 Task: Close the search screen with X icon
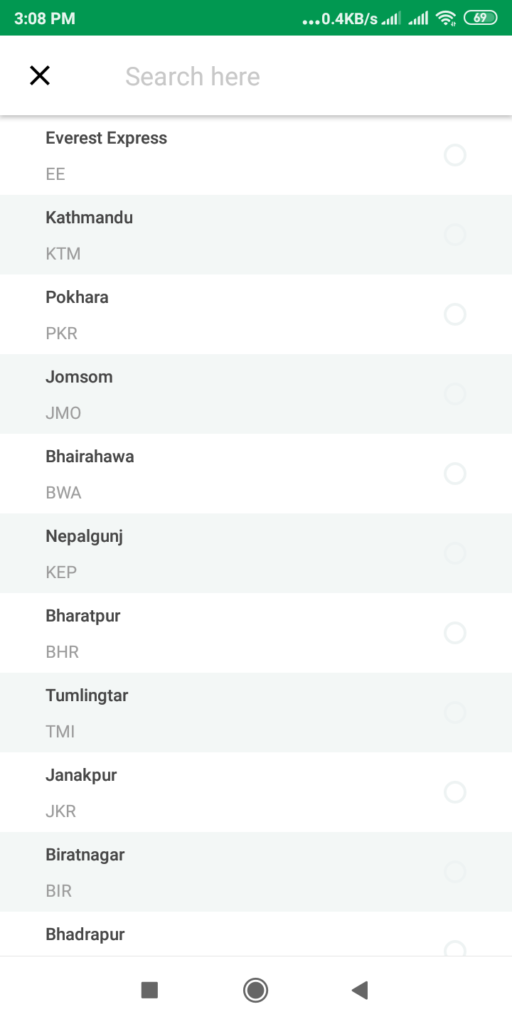point(40,76)
